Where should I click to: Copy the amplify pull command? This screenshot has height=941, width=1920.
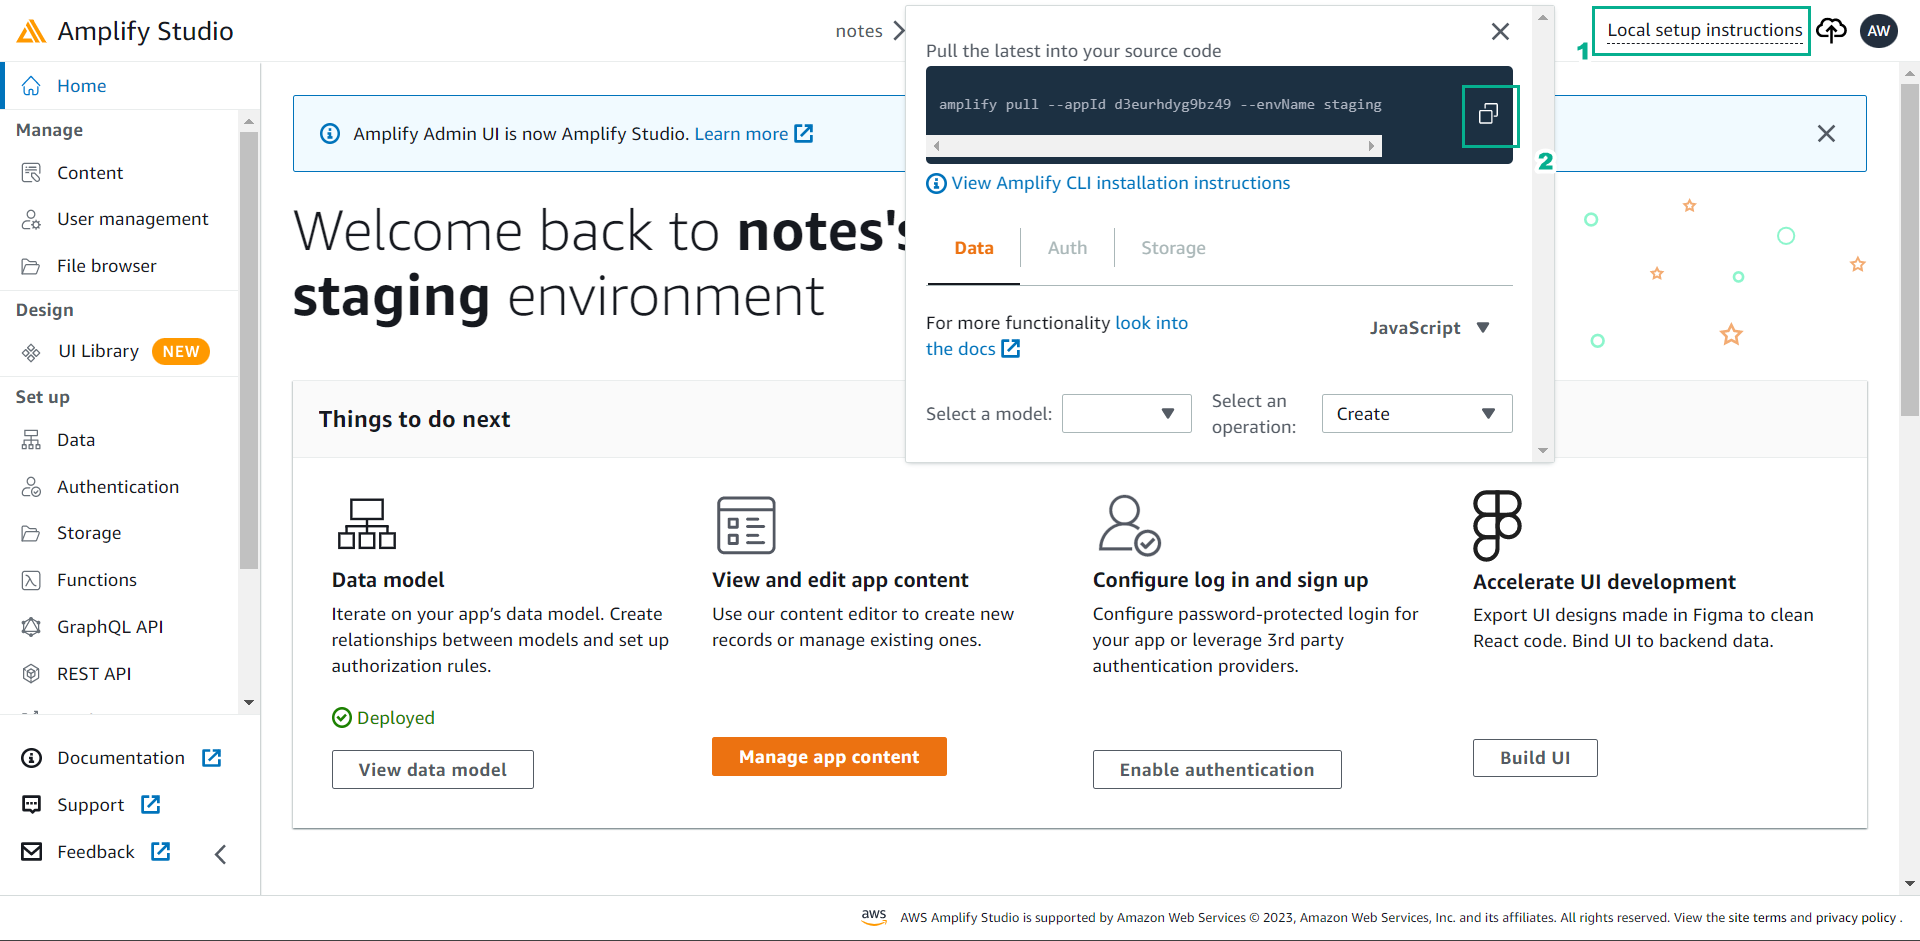coord(1488,115)
